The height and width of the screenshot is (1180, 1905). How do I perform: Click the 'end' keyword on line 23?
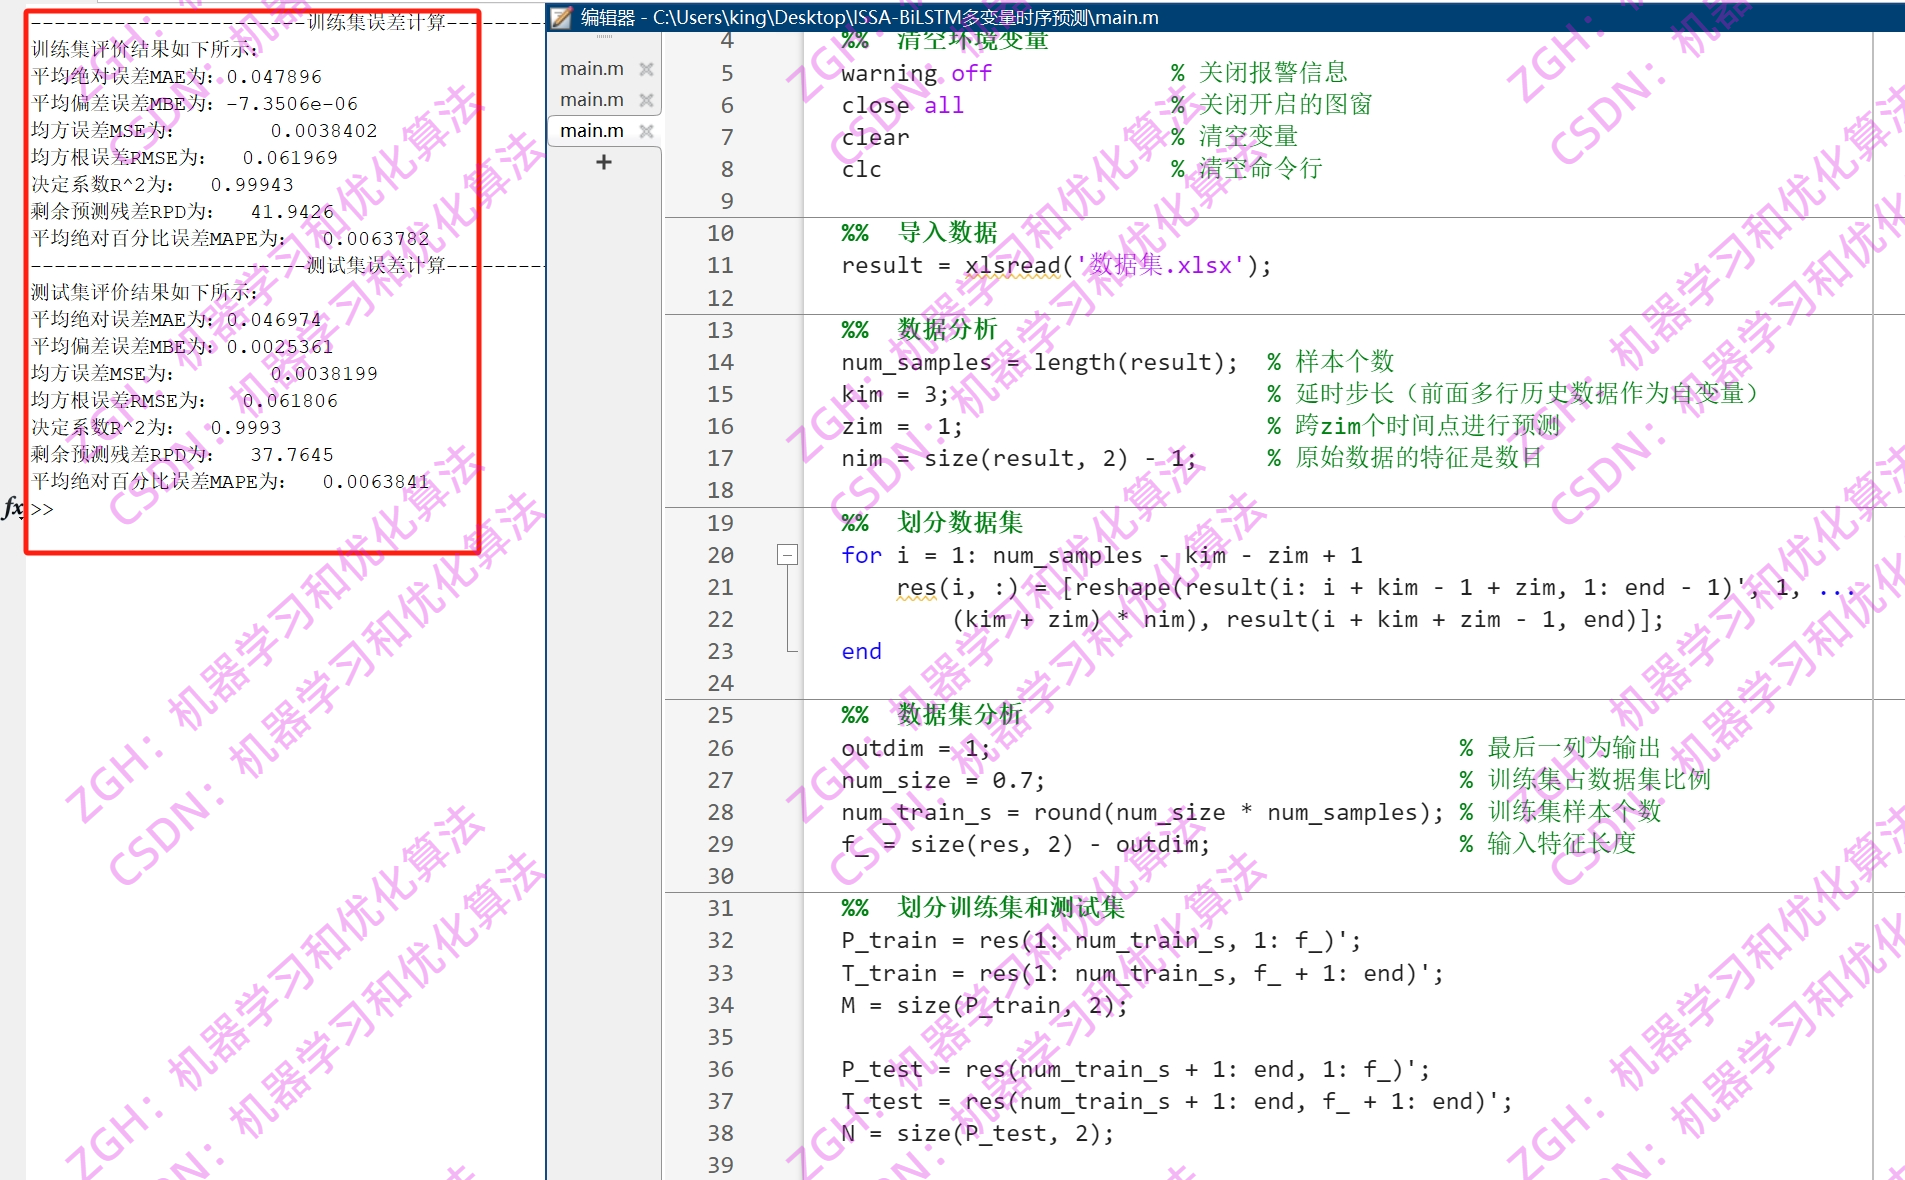pyautogui.click(x=861, y=651)
